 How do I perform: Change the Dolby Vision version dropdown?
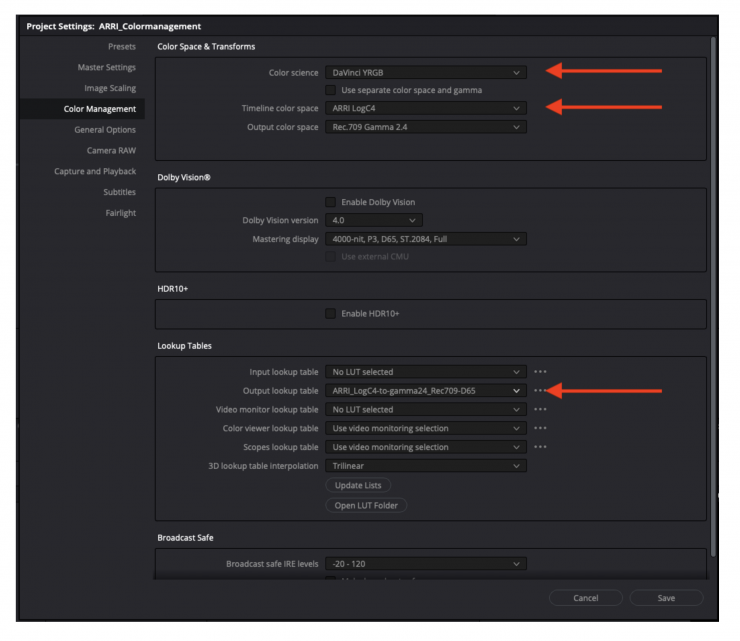(x=373, y=220)
